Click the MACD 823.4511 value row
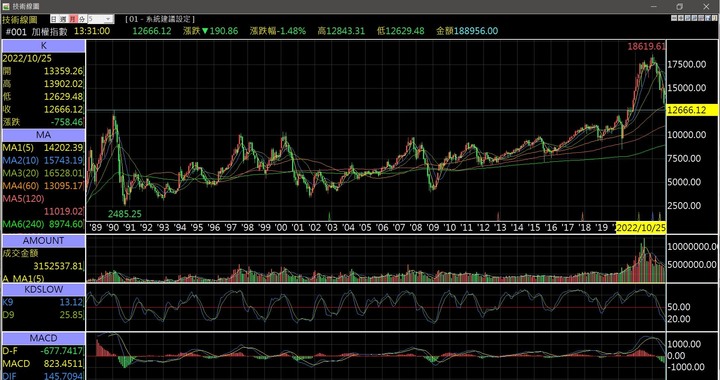This screenshot has width=720, height=380. 43,364
